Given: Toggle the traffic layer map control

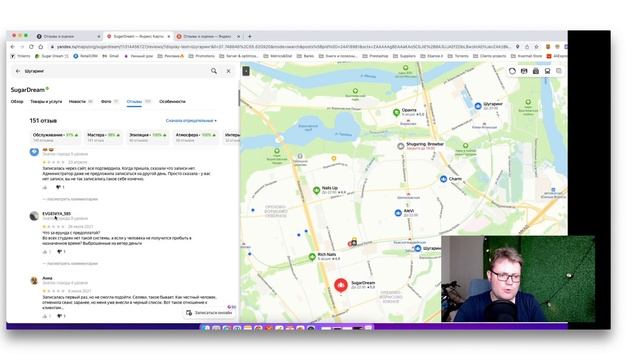Looking at the screenshot, I should 512,71.
